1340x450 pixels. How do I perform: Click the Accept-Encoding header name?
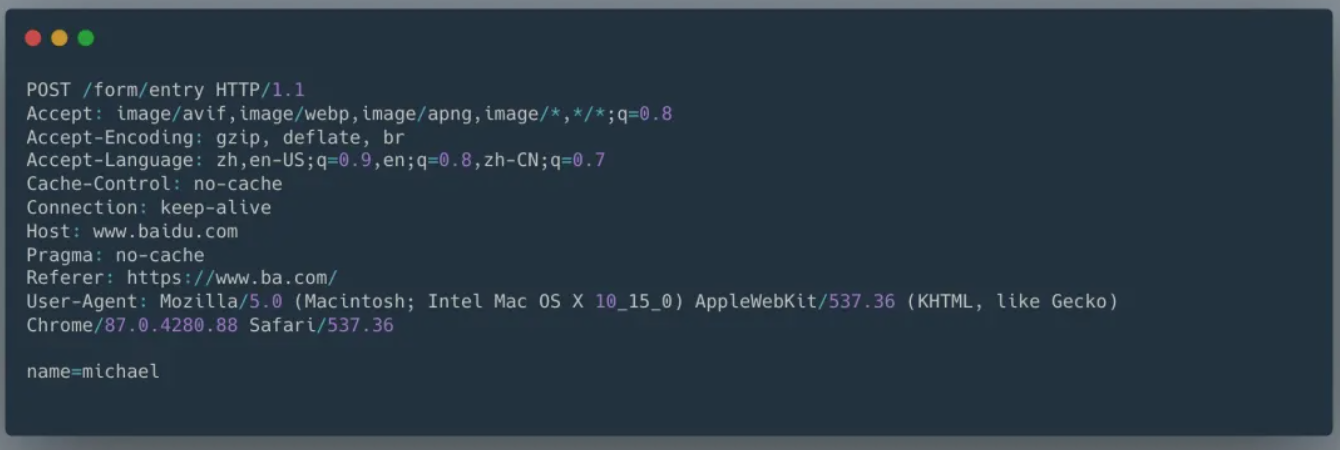(x=110, y=137)
